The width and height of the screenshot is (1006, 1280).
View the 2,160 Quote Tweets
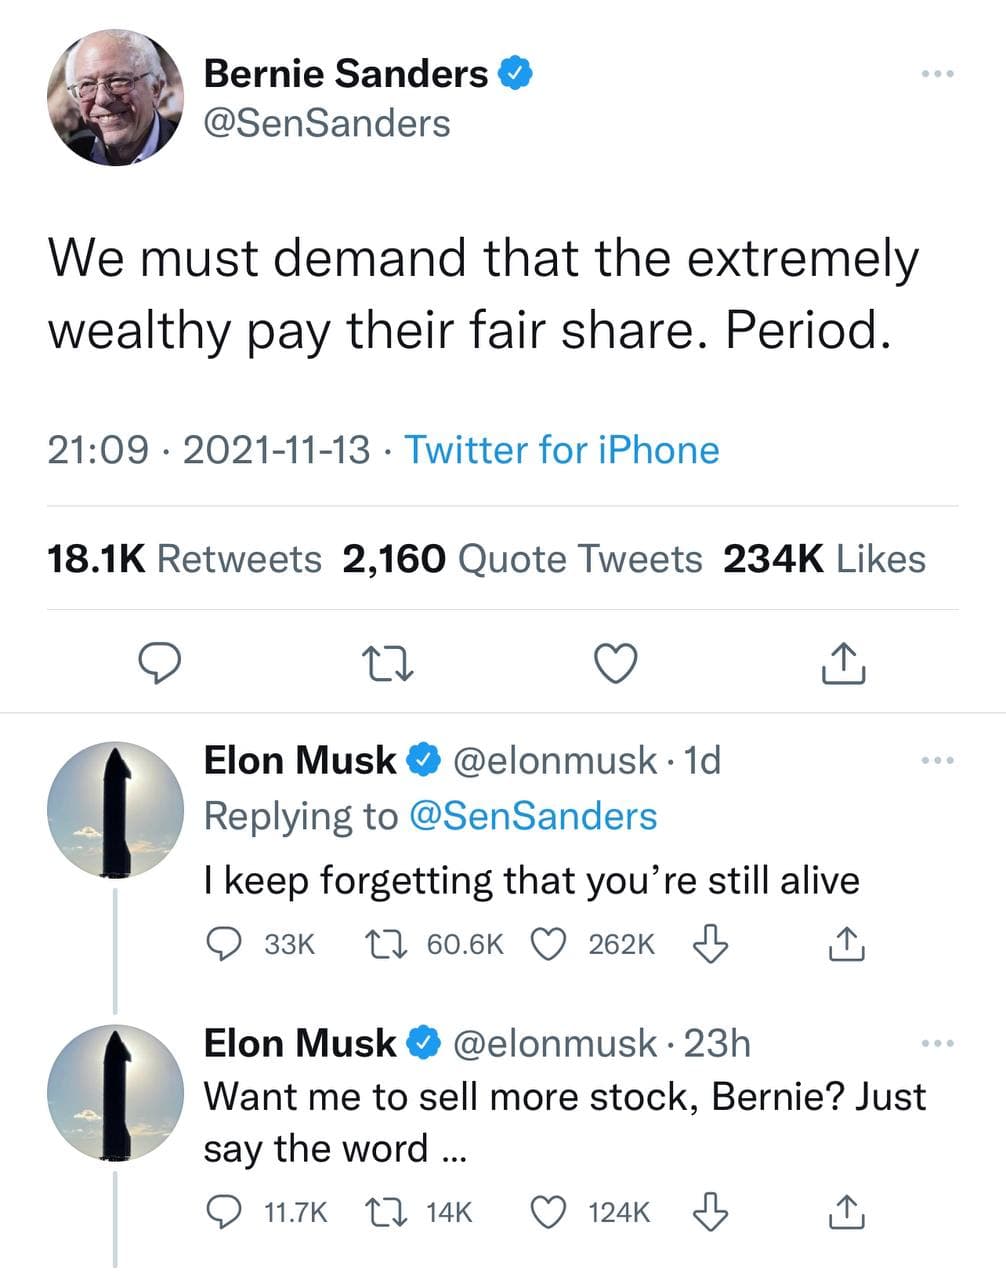522,559
